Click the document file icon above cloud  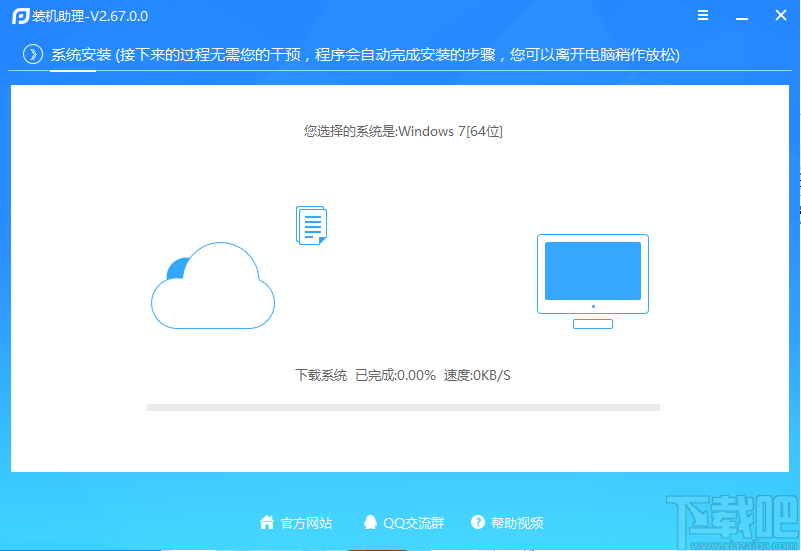click(311, 225)
